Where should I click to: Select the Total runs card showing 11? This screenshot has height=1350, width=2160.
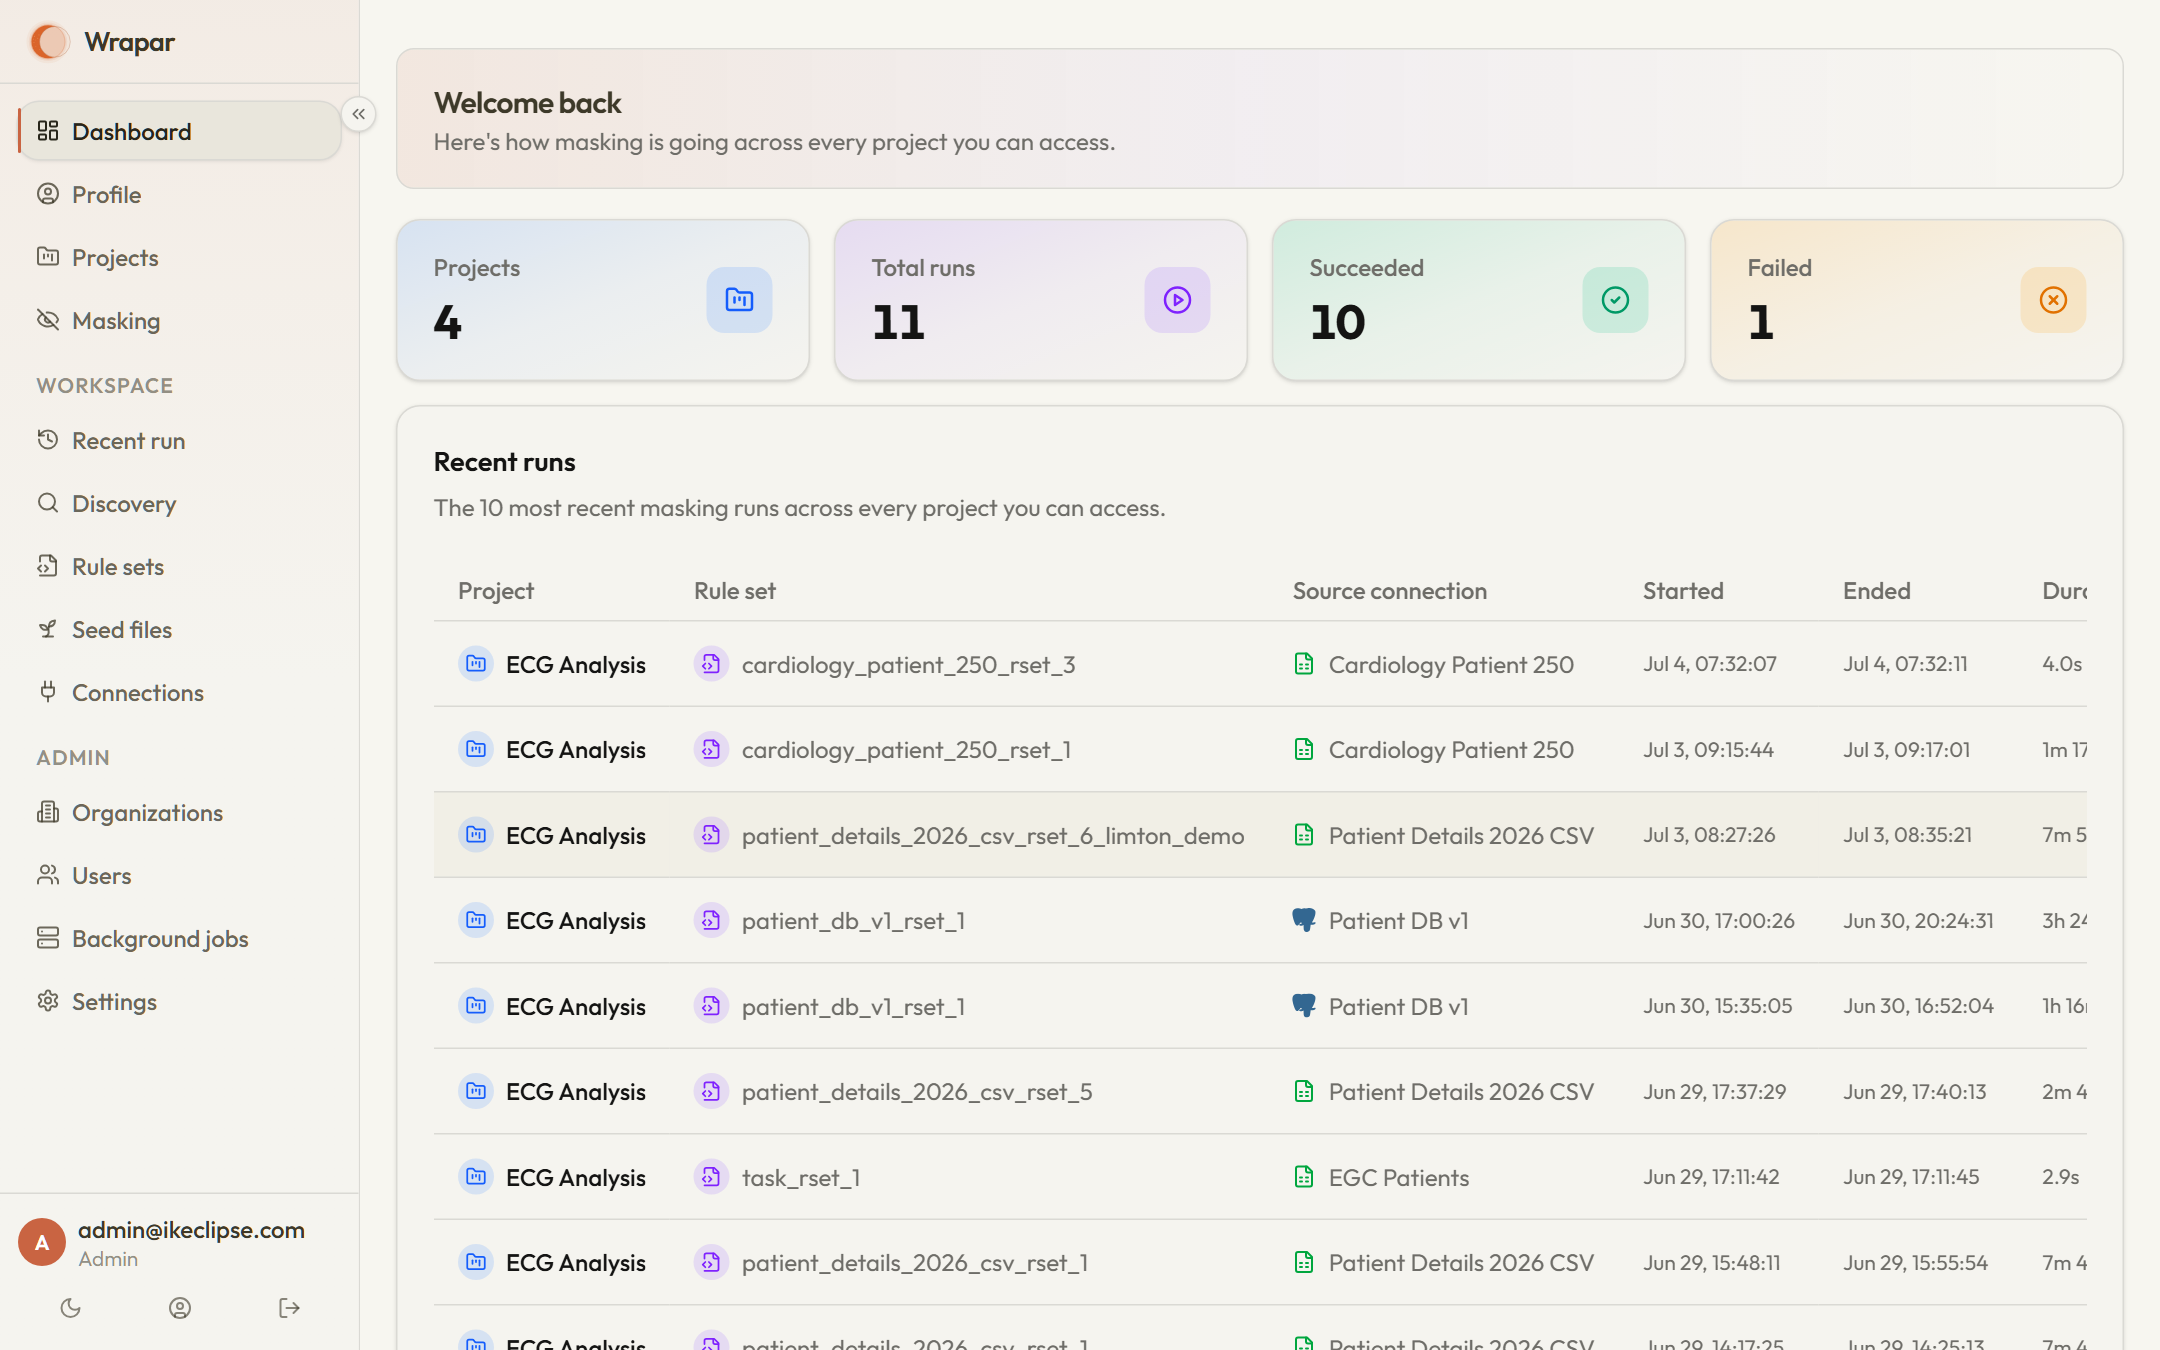[x=1040, y=300]
